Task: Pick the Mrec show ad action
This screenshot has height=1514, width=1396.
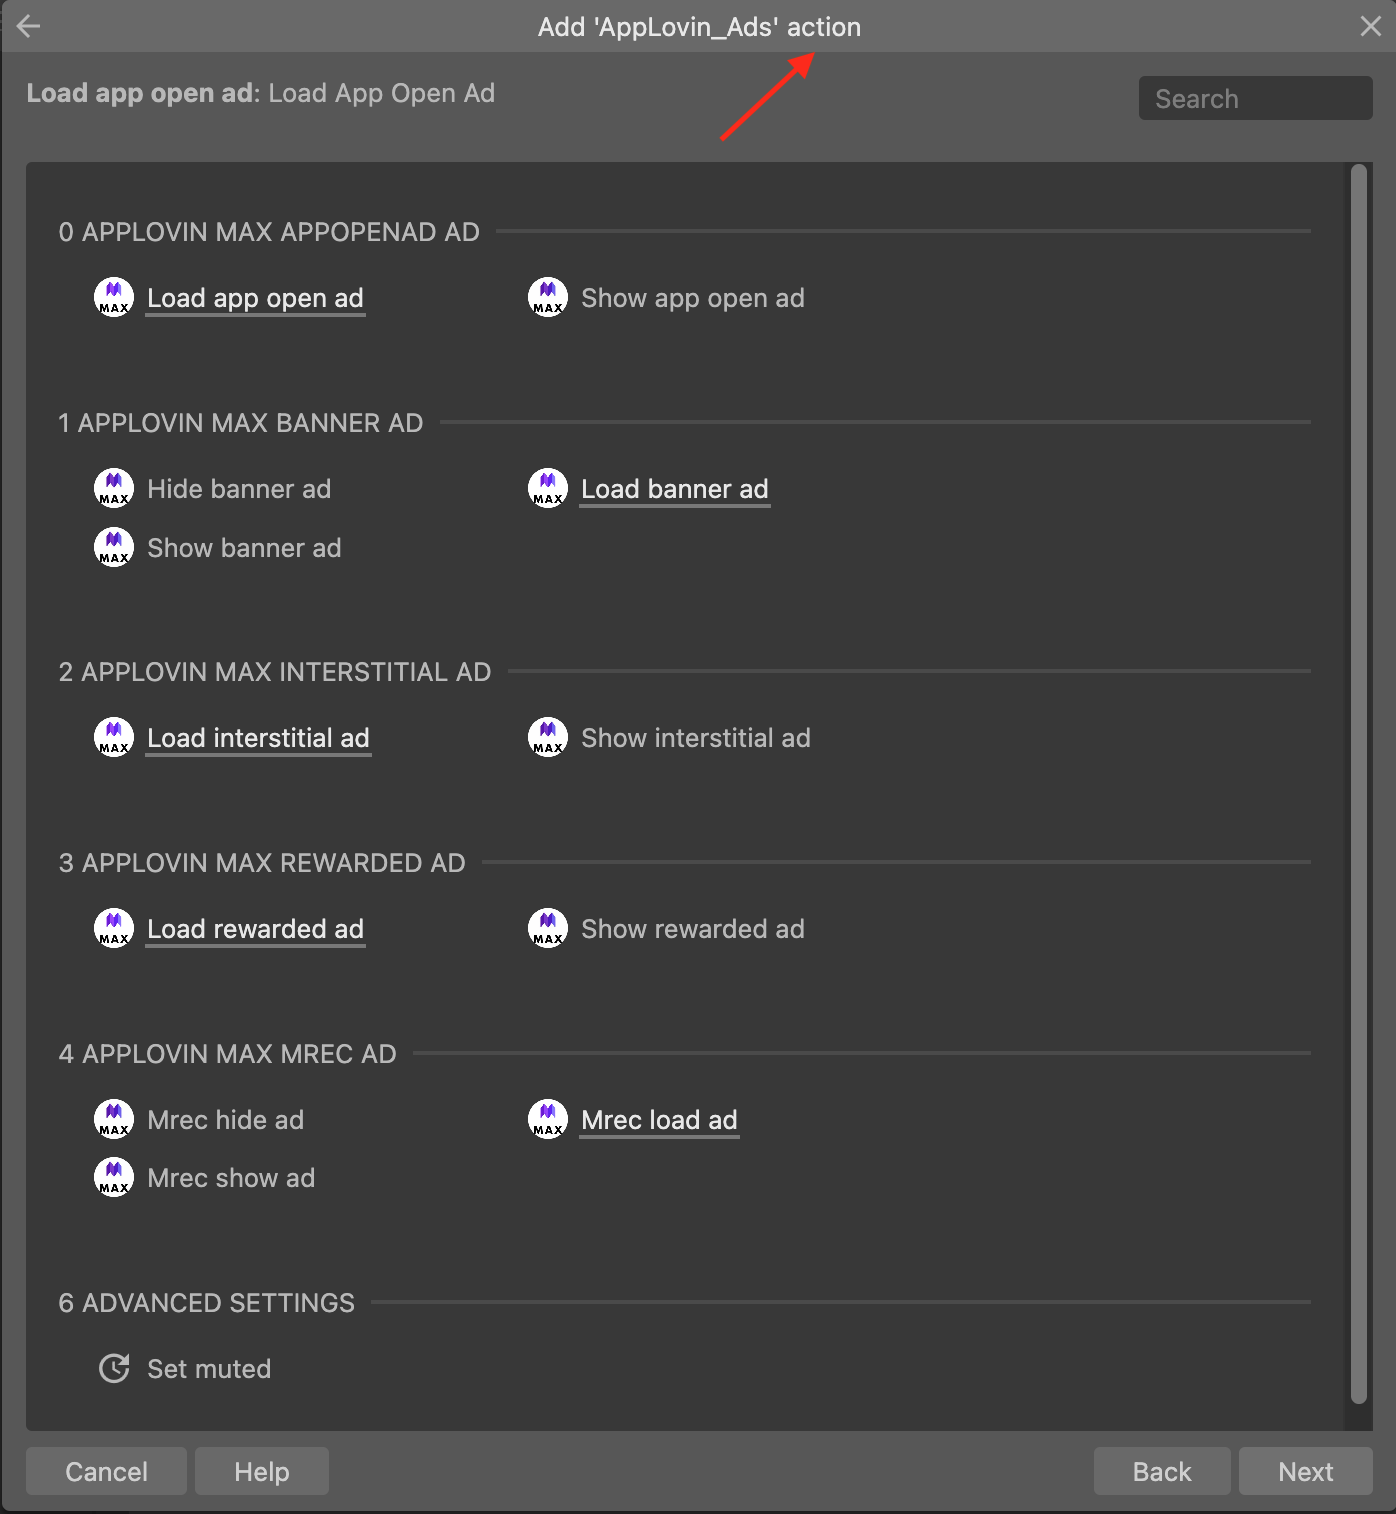Action: 231,1178
